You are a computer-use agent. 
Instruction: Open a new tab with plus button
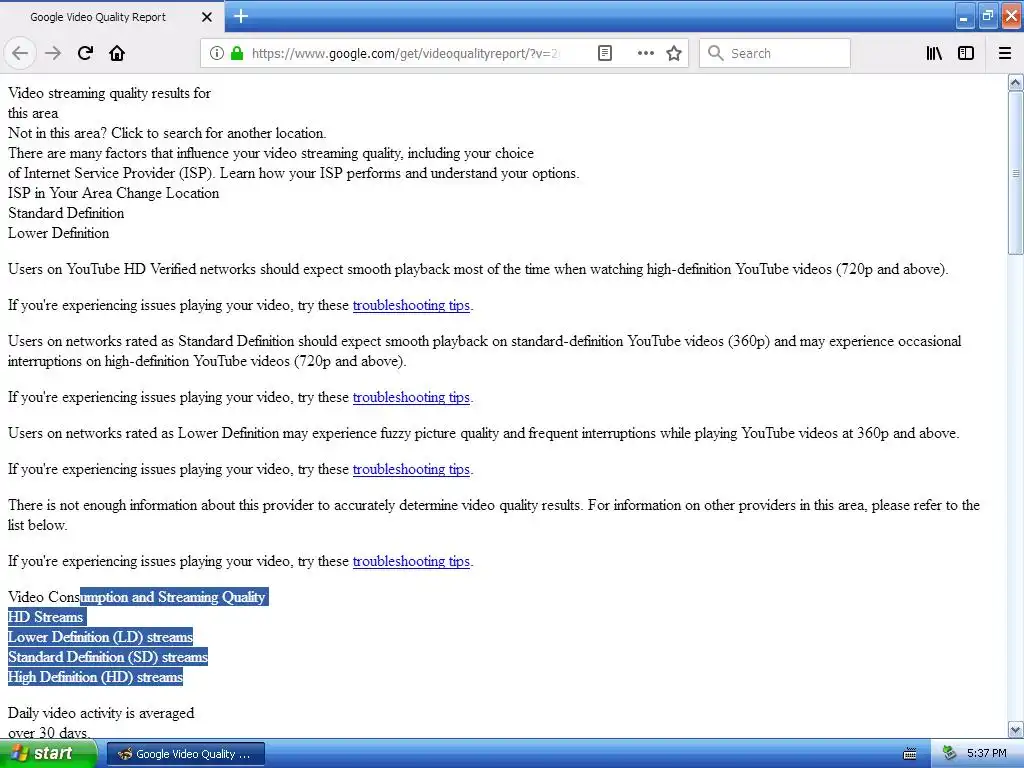(241, 16)
